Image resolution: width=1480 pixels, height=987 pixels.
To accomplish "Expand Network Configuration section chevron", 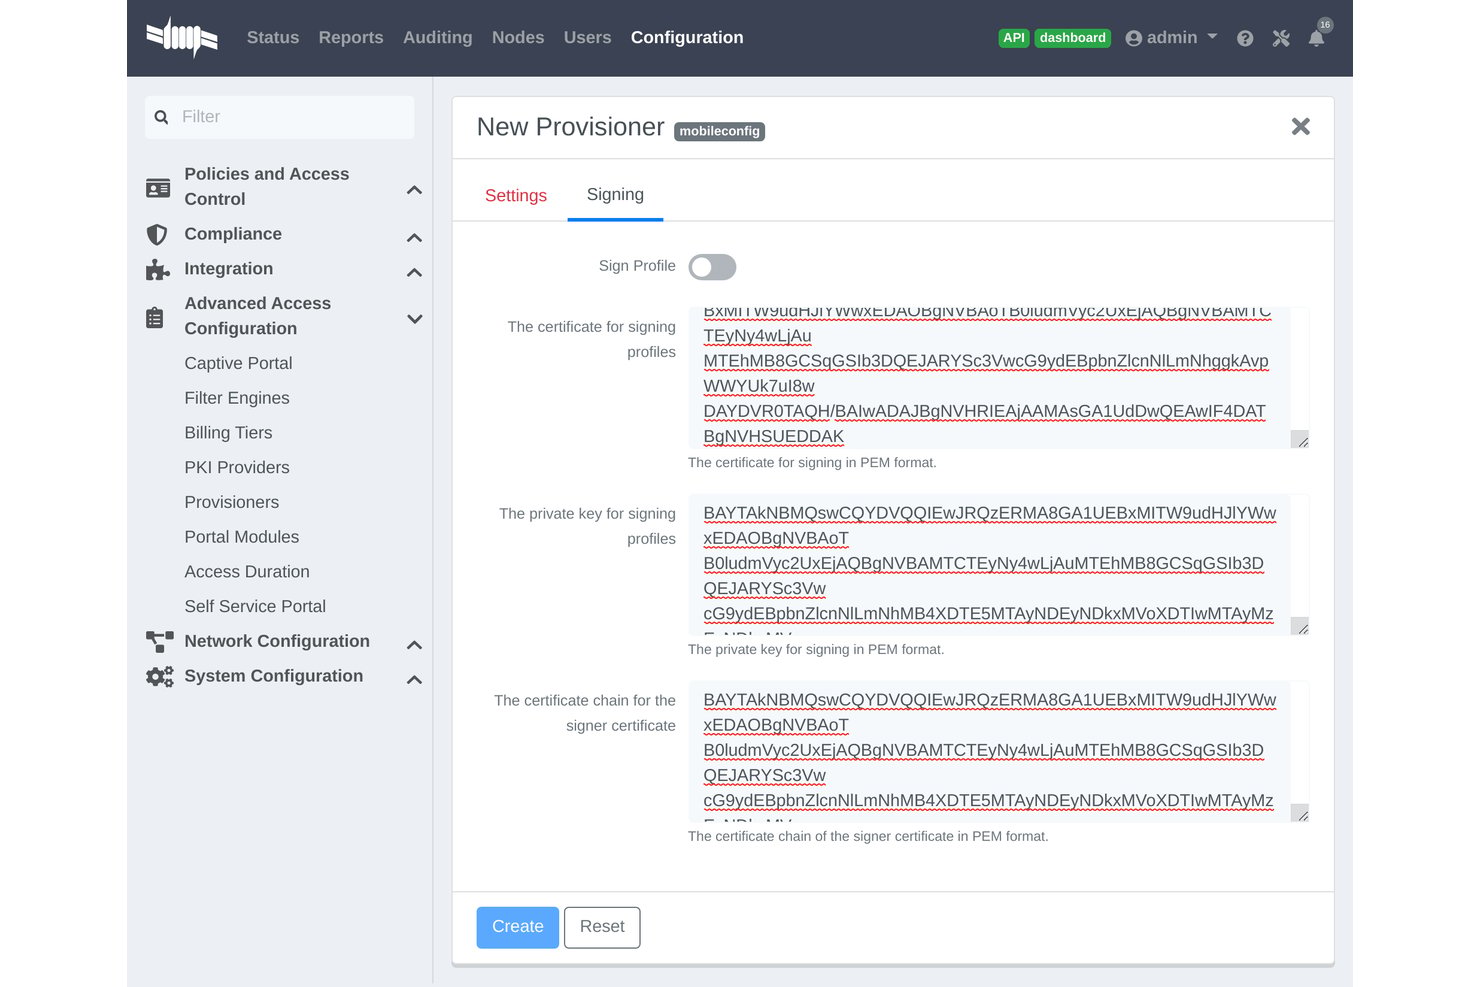I will point(414,645).
